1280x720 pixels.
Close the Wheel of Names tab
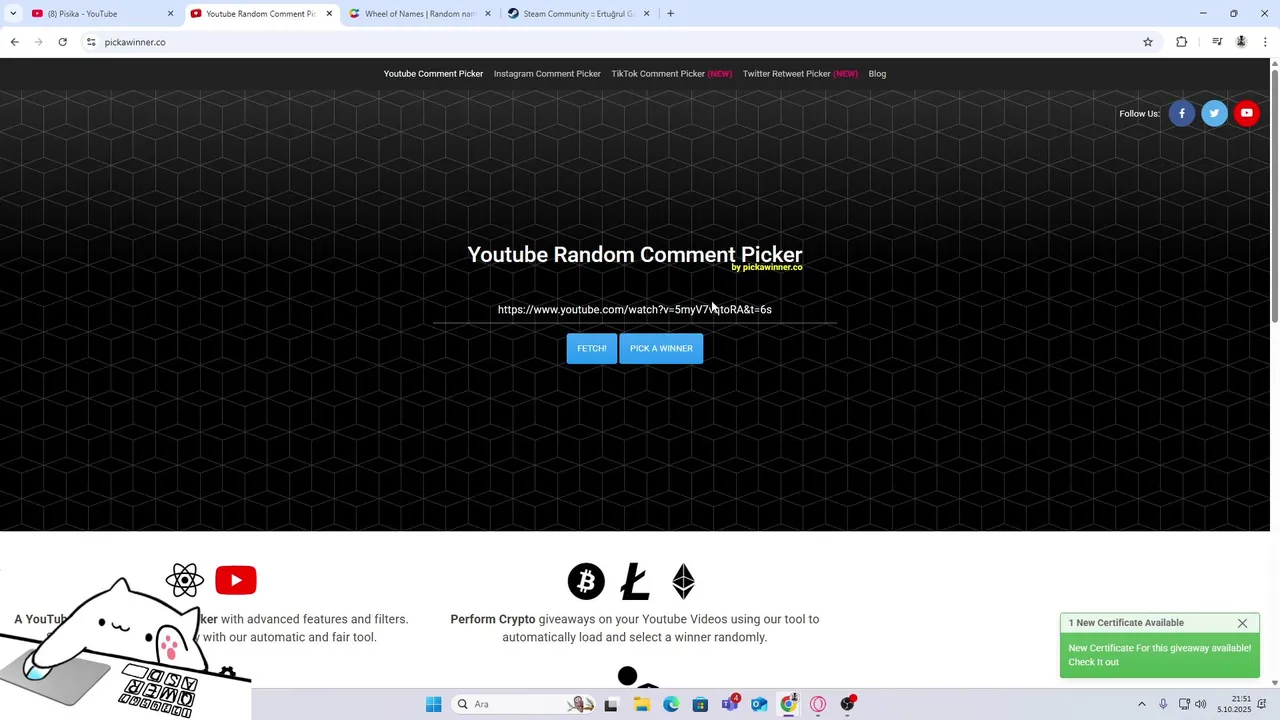coord(487,14)
